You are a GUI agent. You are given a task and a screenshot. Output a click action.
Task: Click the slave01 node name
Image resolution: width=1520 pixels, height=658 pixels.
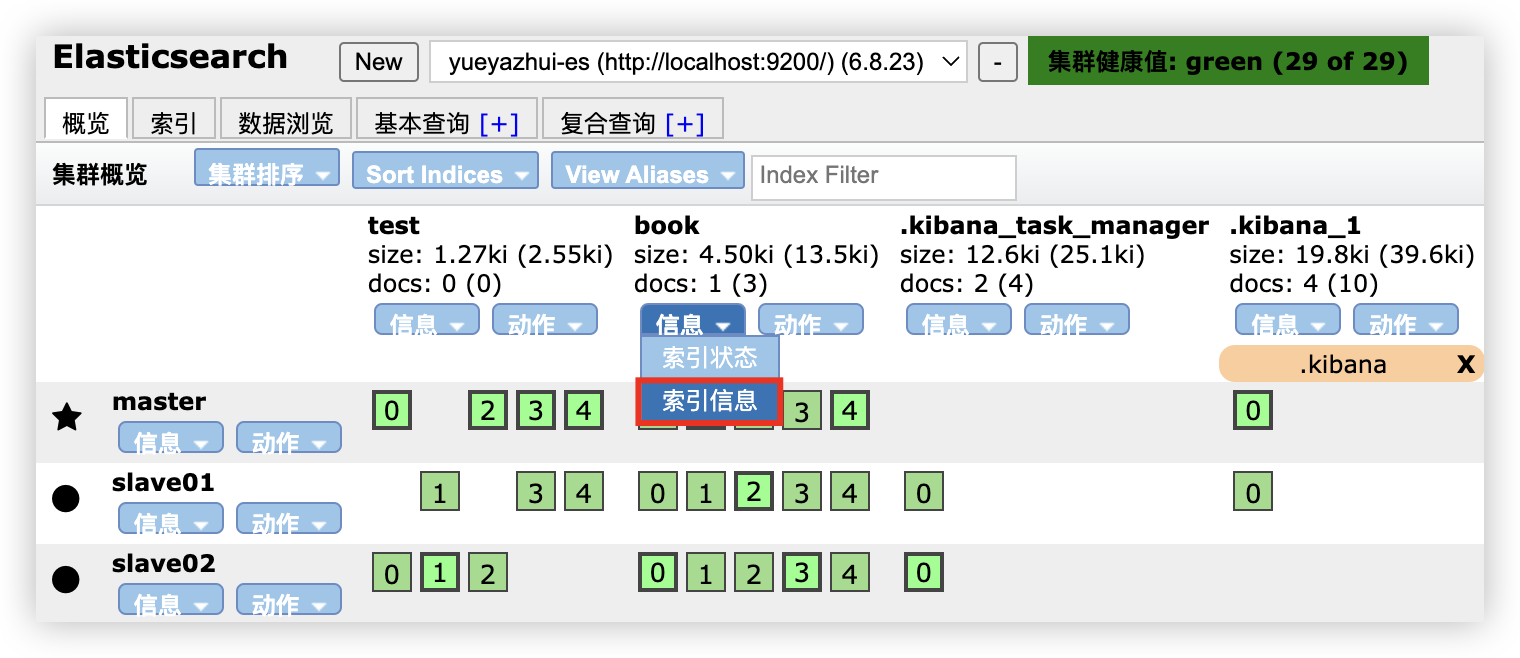click(x=163, y=483)
